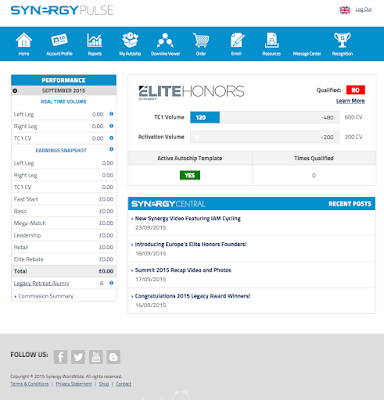Open the Reports chart icon
384x400 pixels.
pyautogui.click(x=95, y=40)
